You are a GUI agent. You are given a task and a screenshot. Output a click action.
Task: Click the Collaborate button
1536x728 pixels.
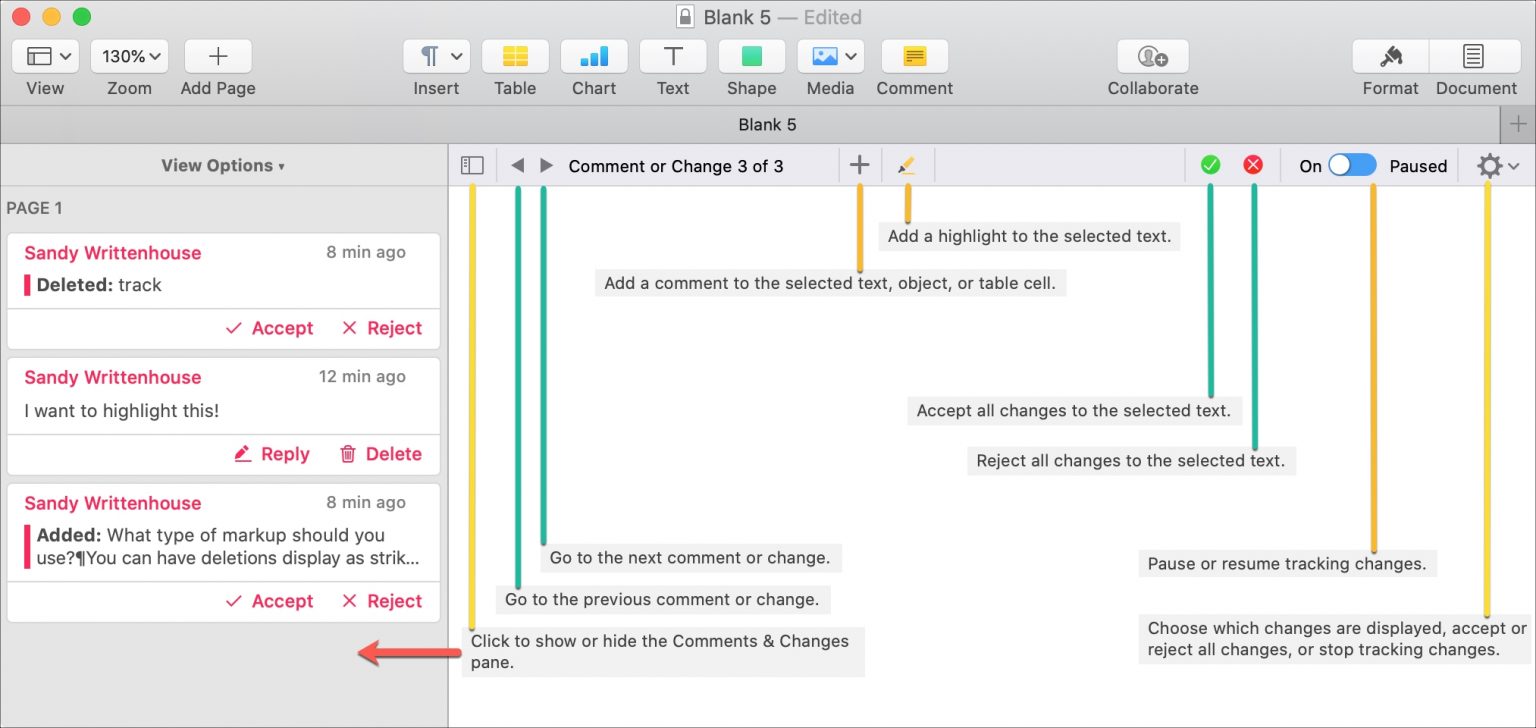point(1153,56)
